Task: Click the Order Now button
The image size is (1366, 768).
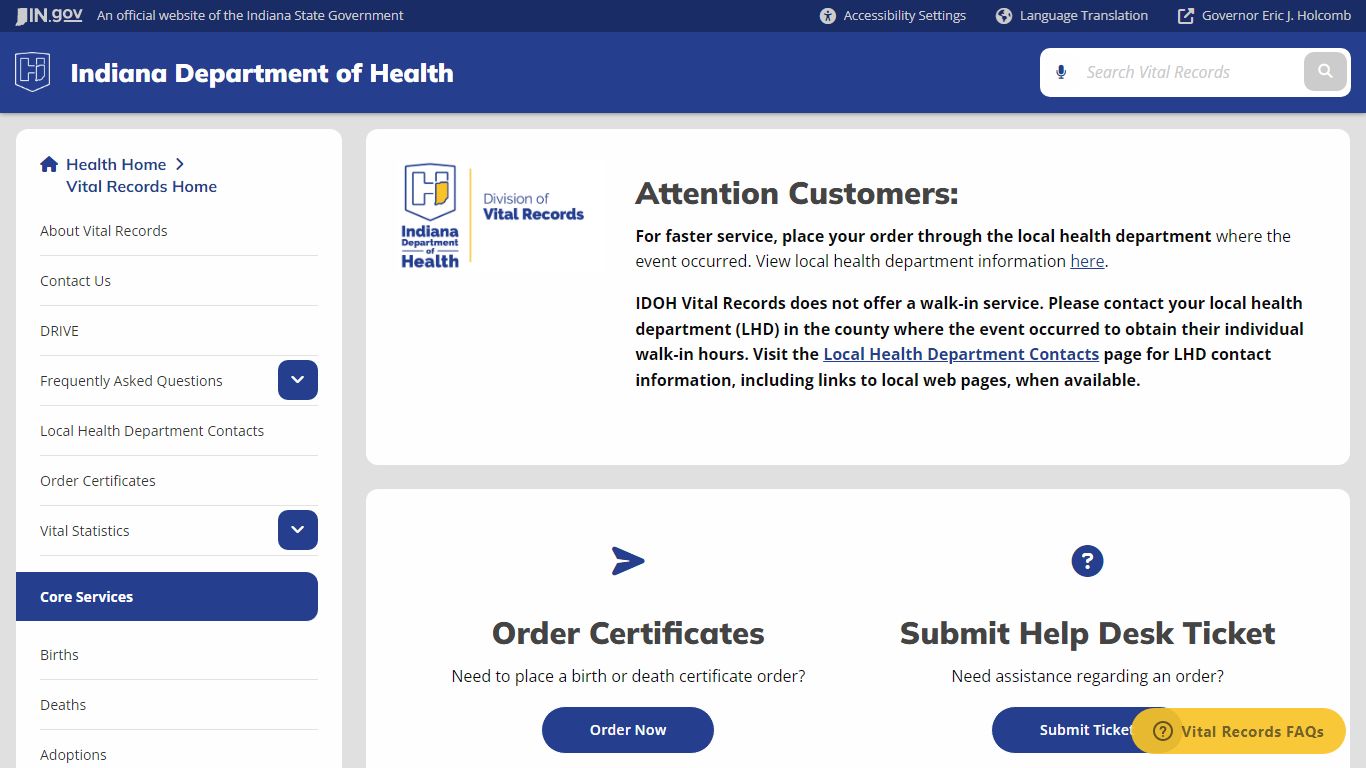Action: (x=628, y=730)
